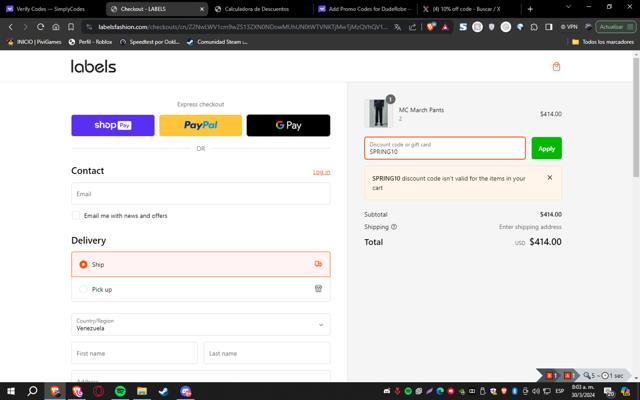The width and height of the screenshot is (640, 400).
Task: Click the labels store logo
Action: click(x=93, y=66)
